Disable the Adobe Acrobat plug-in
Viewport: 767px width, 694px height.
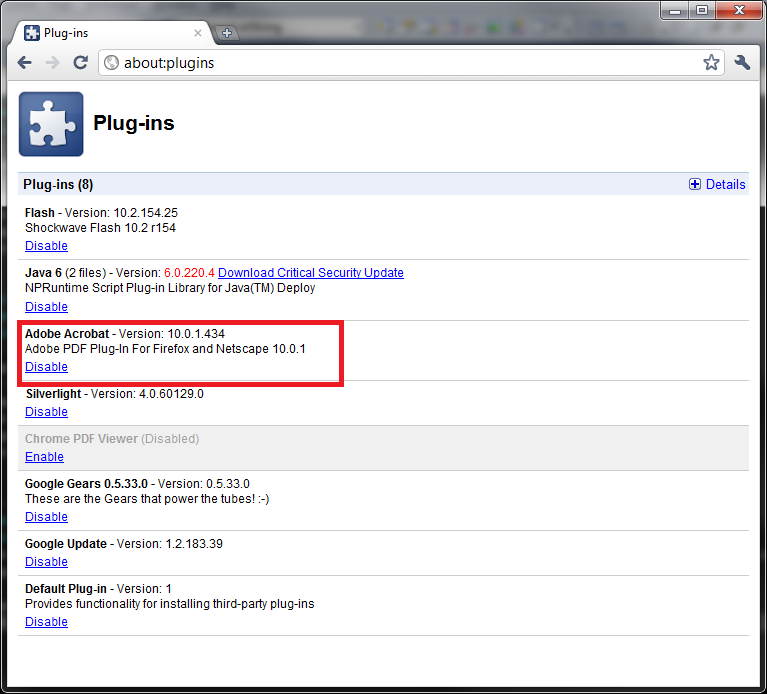pos(46,367)
